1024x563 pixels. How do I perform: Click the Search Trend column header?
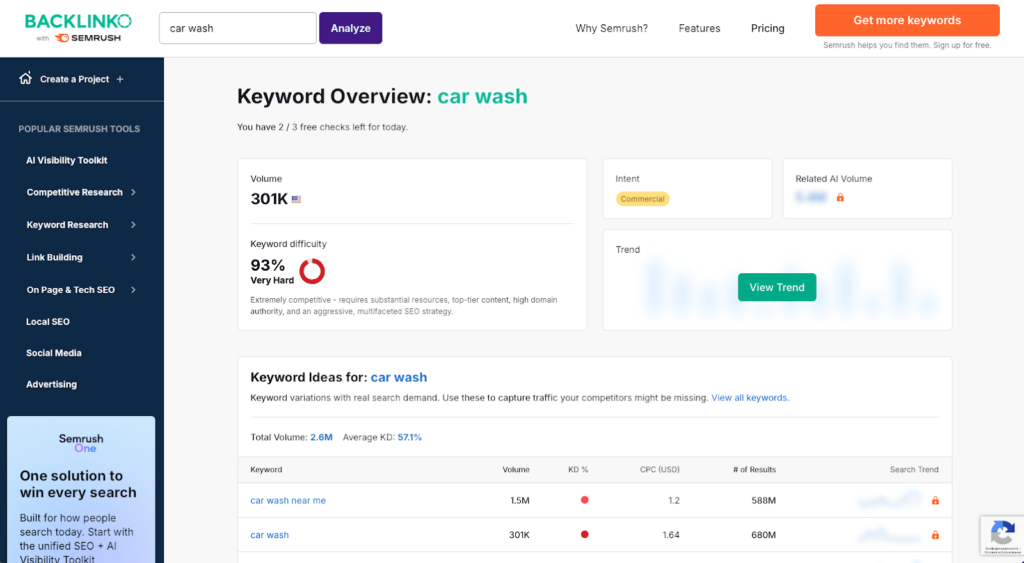point(914,470)
